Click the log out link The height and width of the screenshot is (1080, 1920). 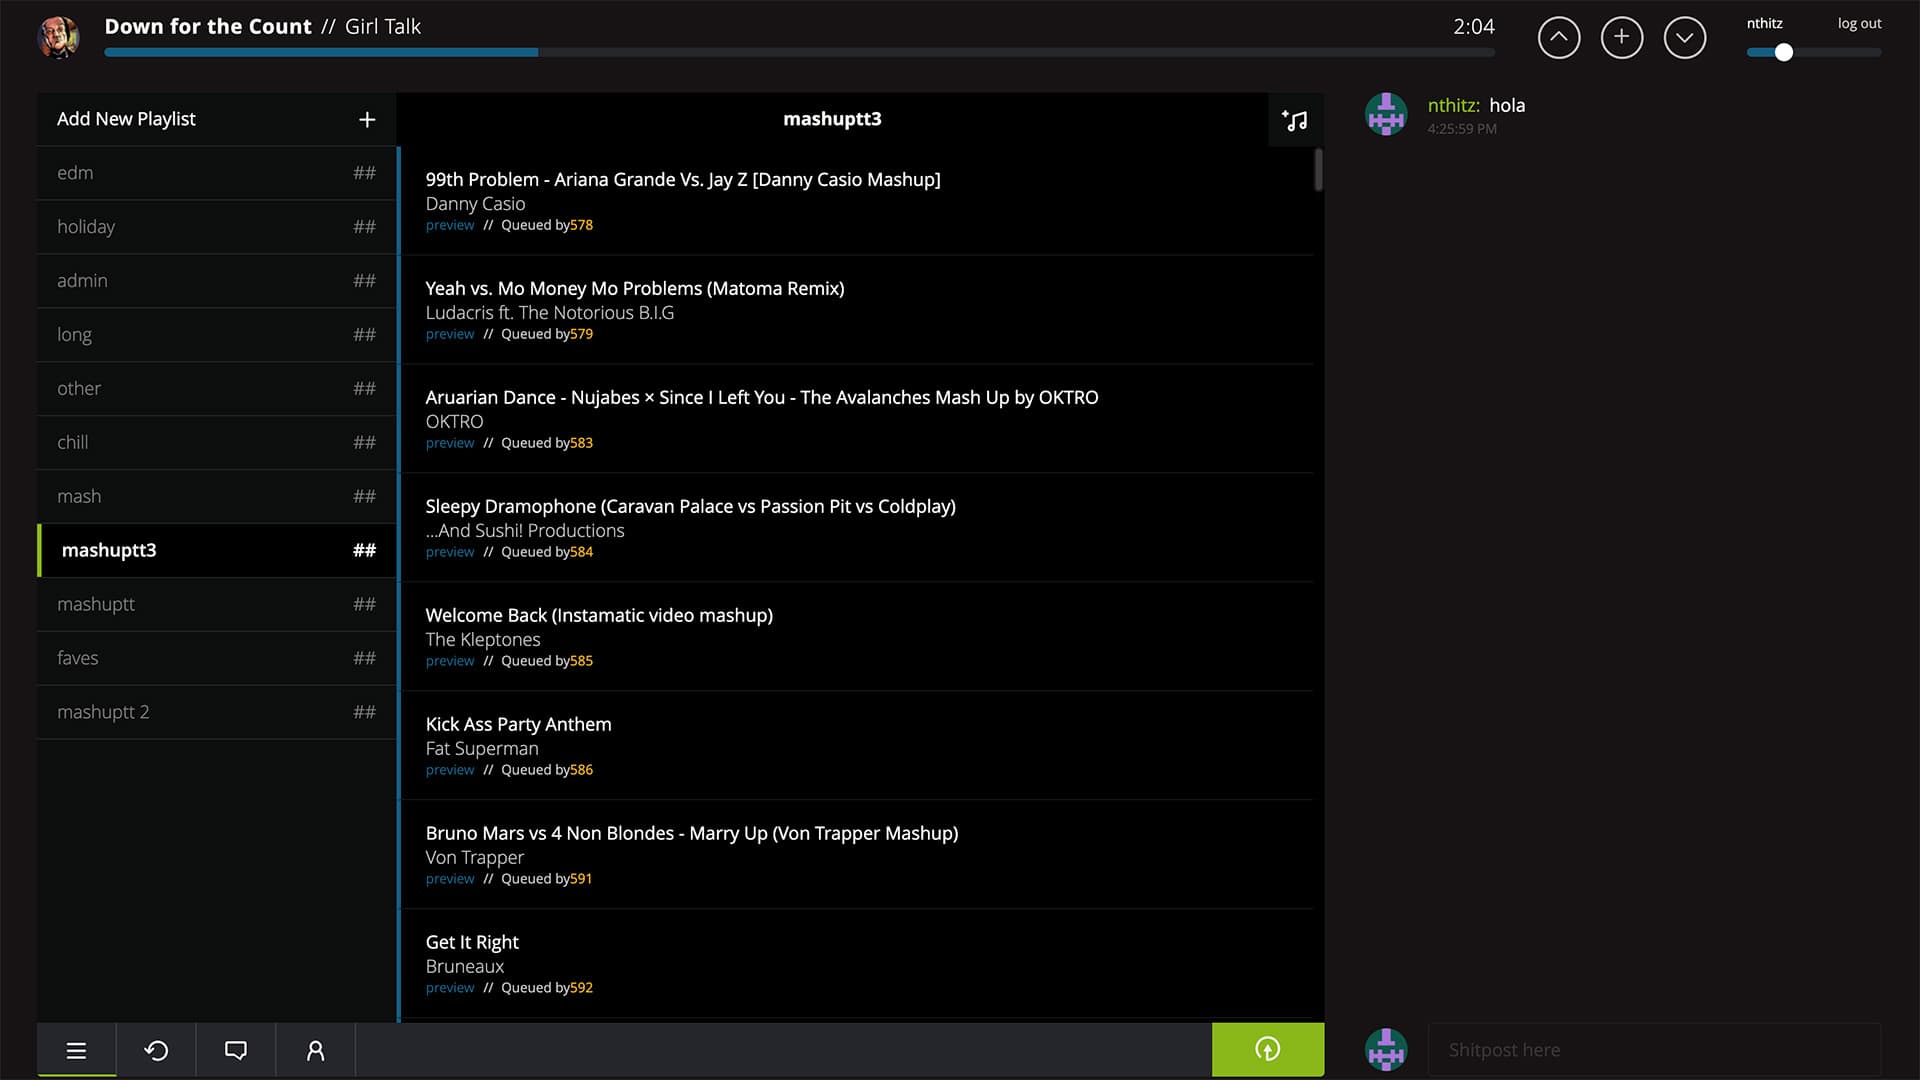(1858, 22)
